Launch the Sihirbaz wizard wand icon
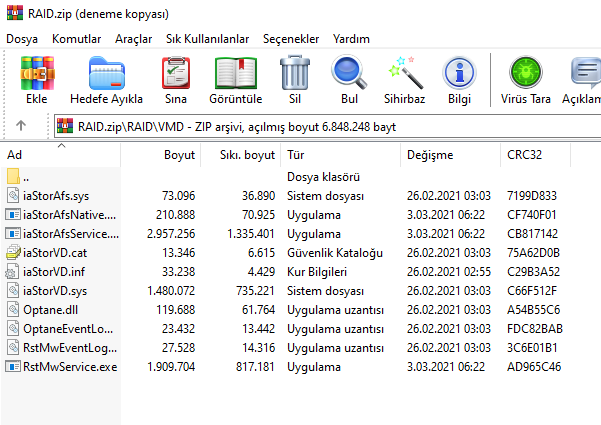The width and height of the screenshot is (601, 425). click(x=406, y=72)
